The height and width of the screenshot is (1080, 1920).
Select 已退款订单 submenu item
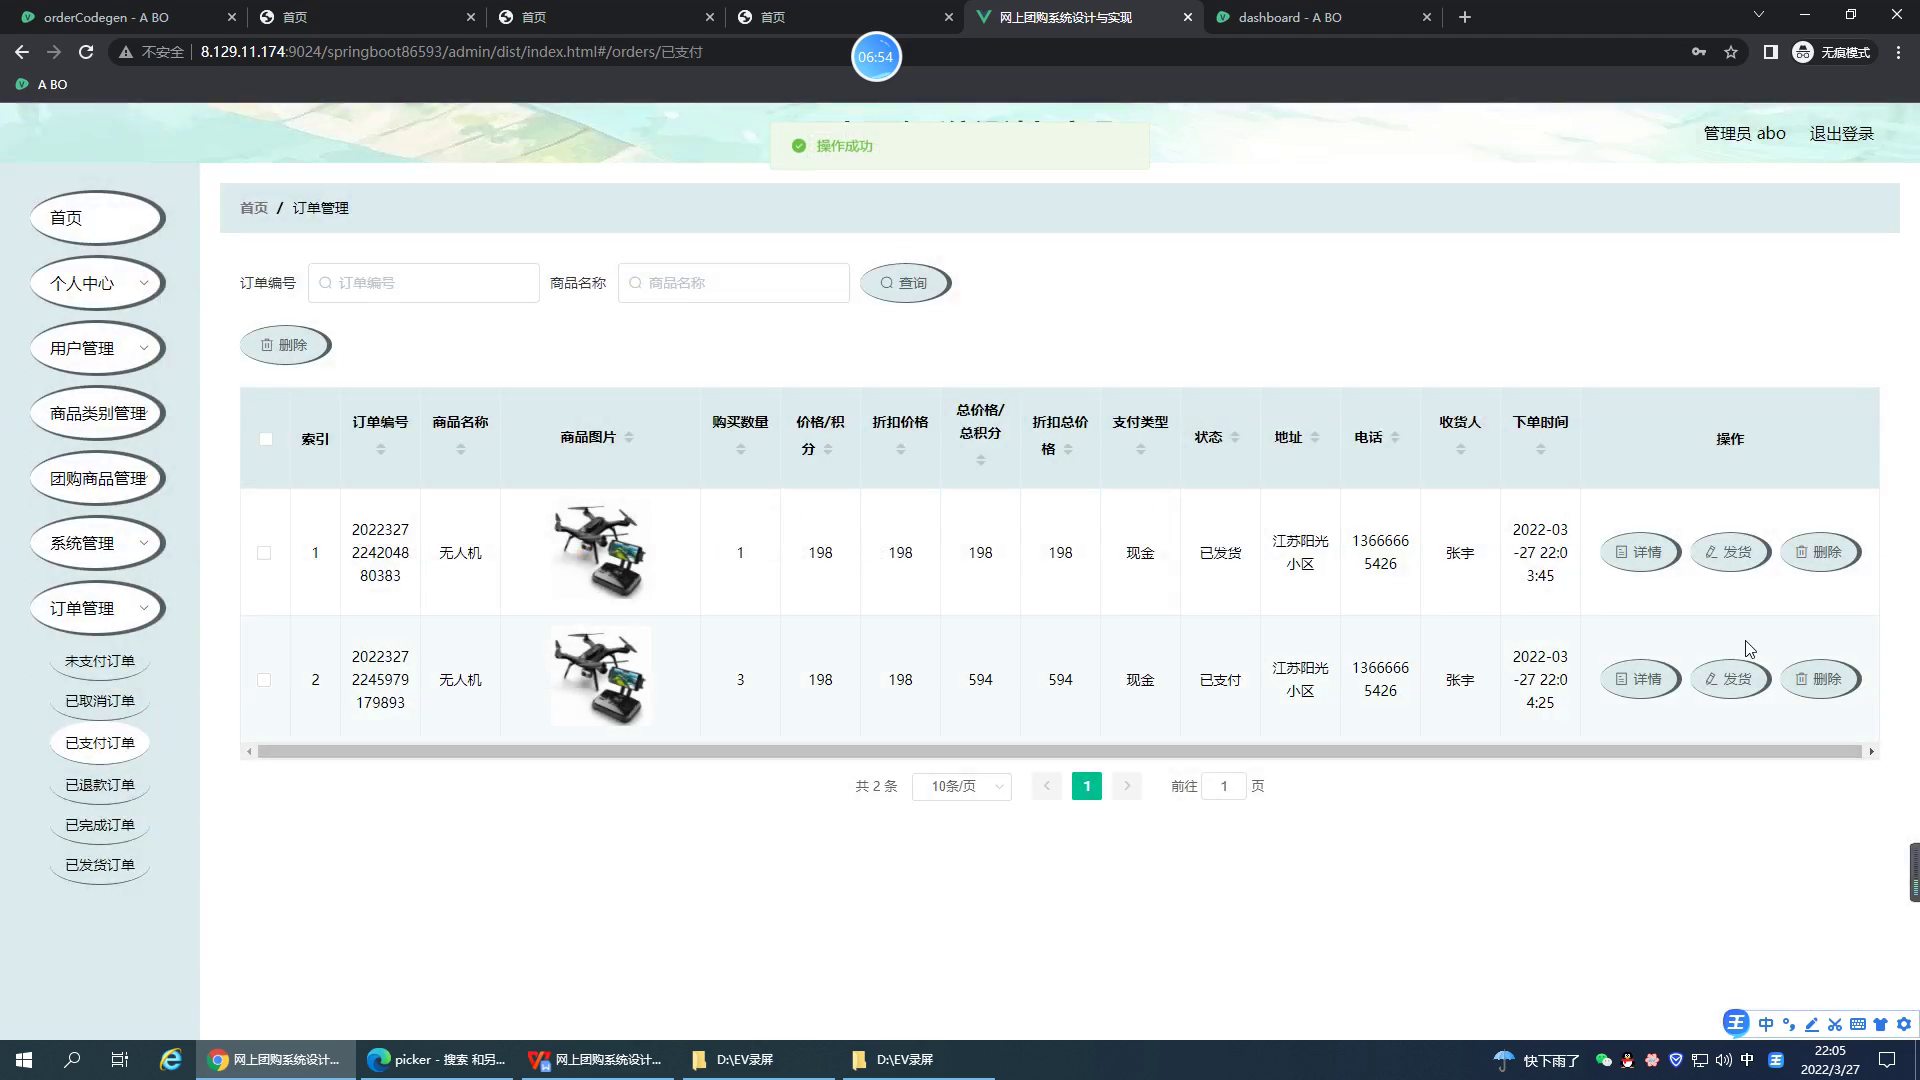100,785
